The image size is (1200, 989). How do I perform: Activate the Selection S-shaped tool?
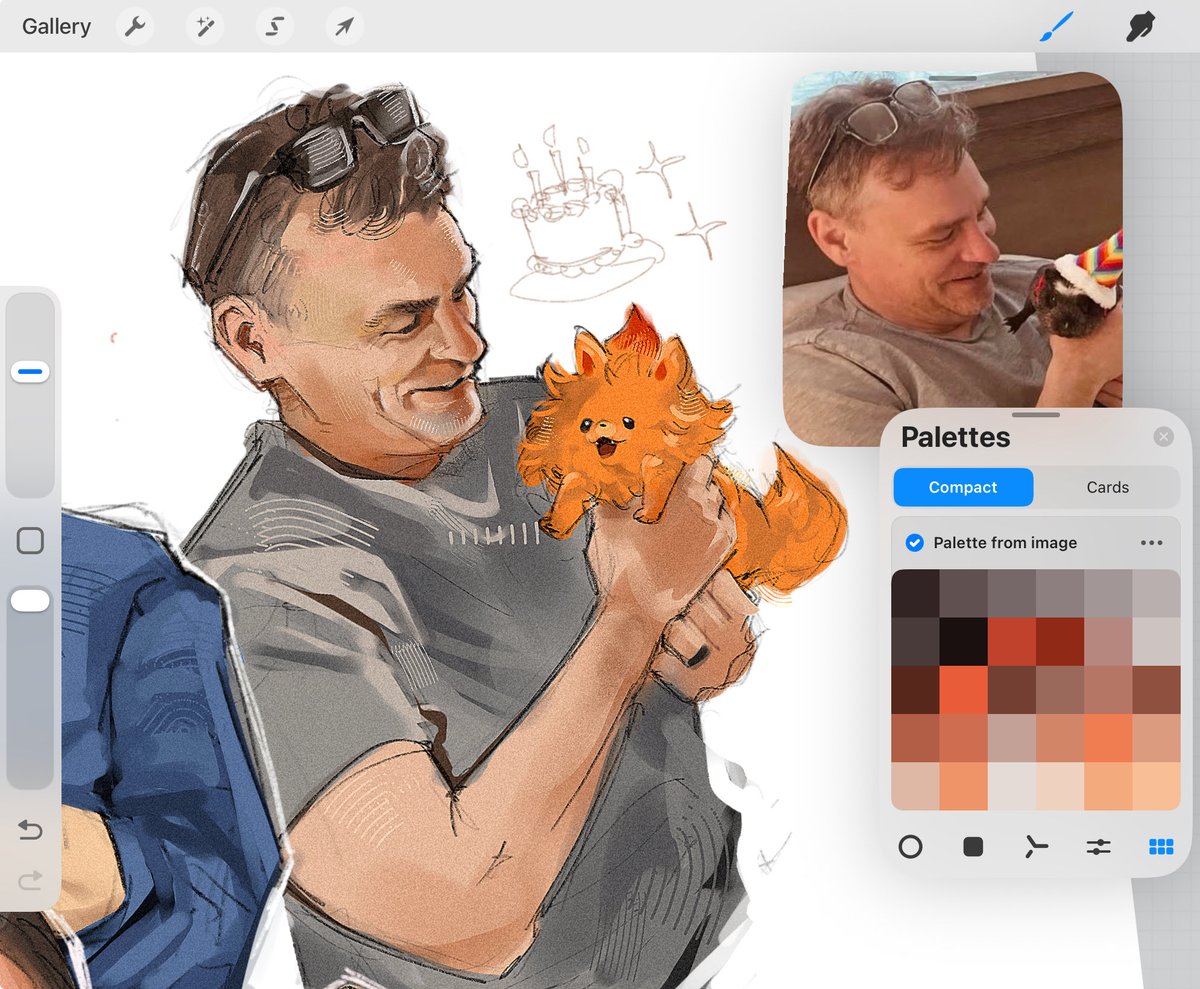(275, 27)
